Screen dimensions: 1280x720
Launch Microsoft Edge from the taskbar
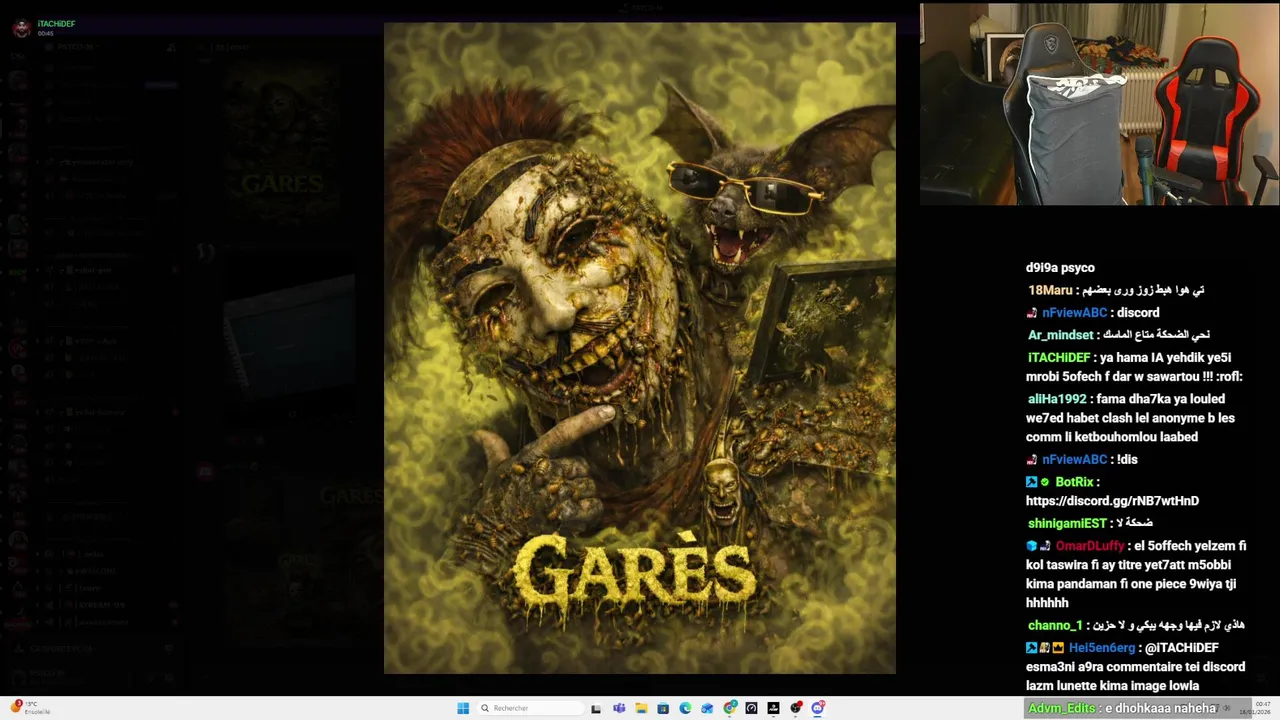click(685, 708)
